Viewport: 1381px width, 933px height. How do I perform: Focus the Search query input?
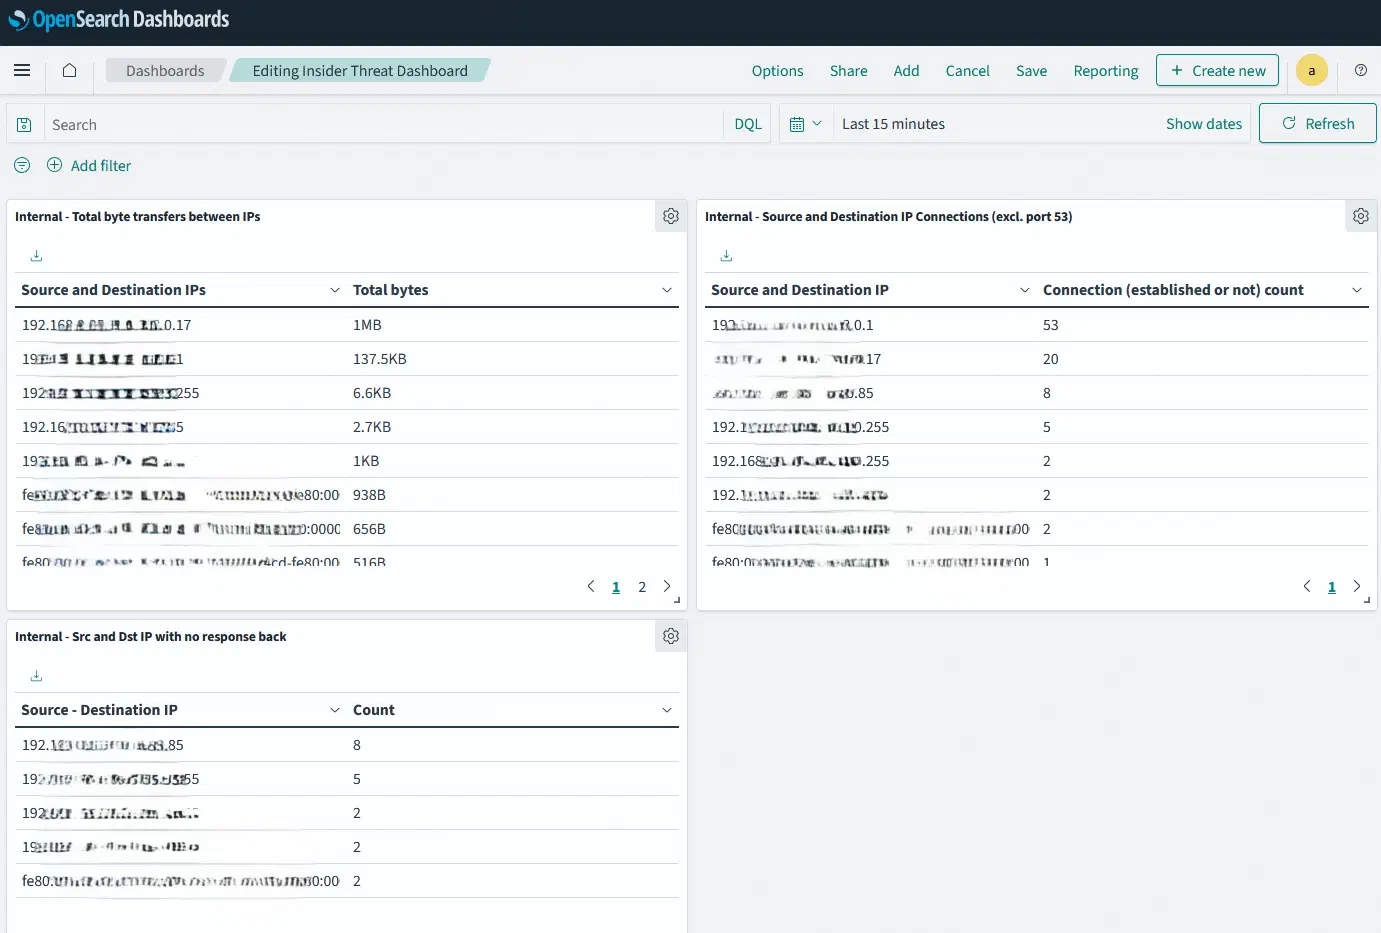click(x=383, y=124)
